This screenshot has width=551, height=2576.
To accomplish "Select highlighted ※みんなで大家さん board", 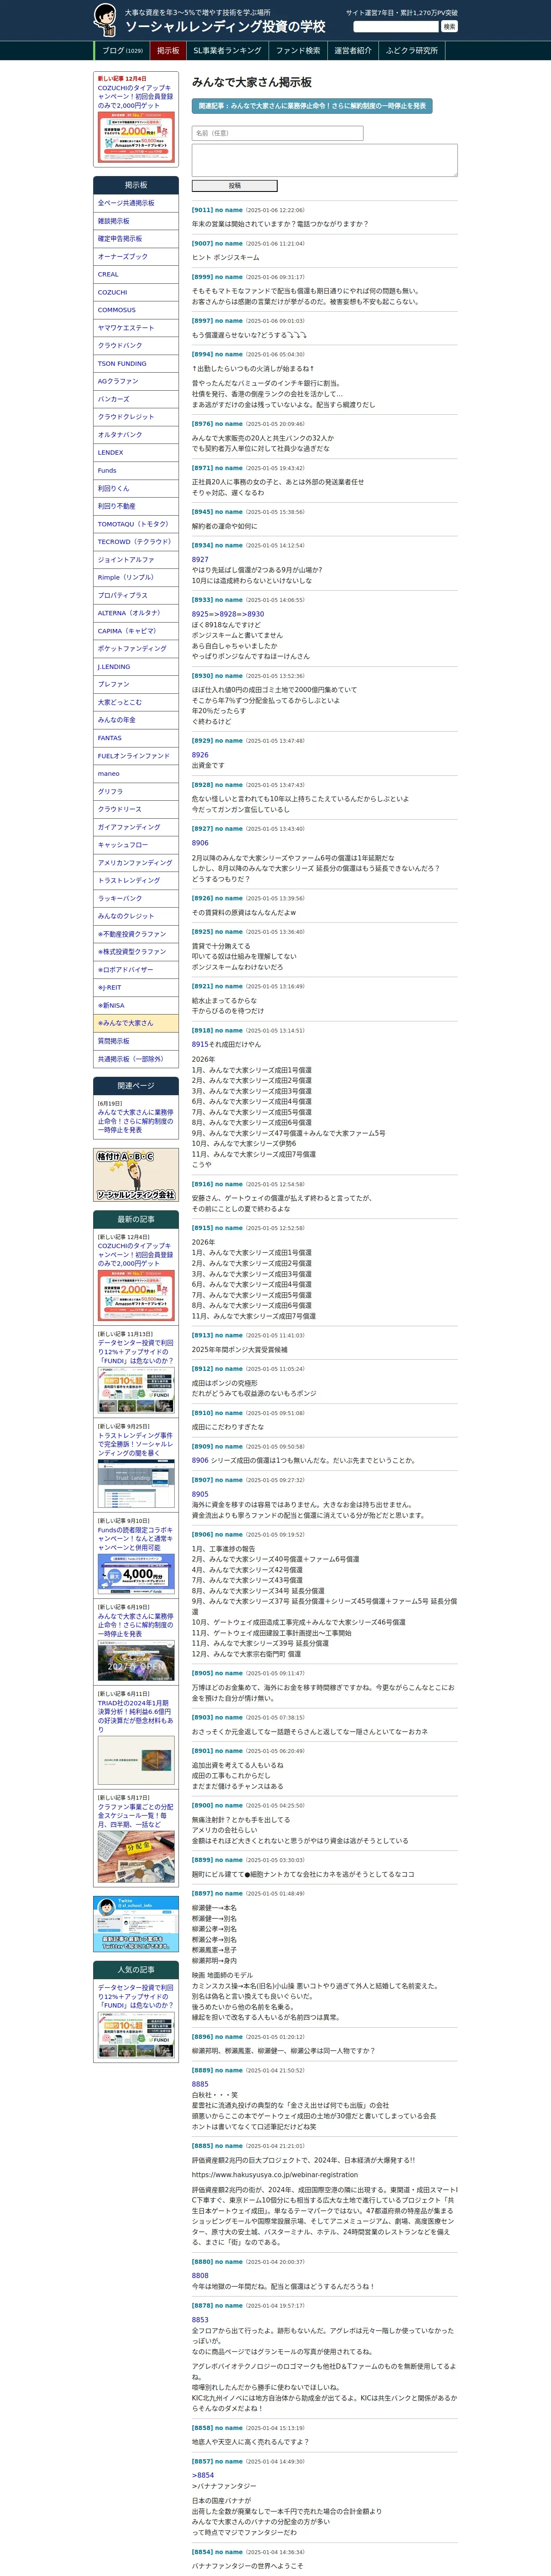I will tap(136, 1023).
